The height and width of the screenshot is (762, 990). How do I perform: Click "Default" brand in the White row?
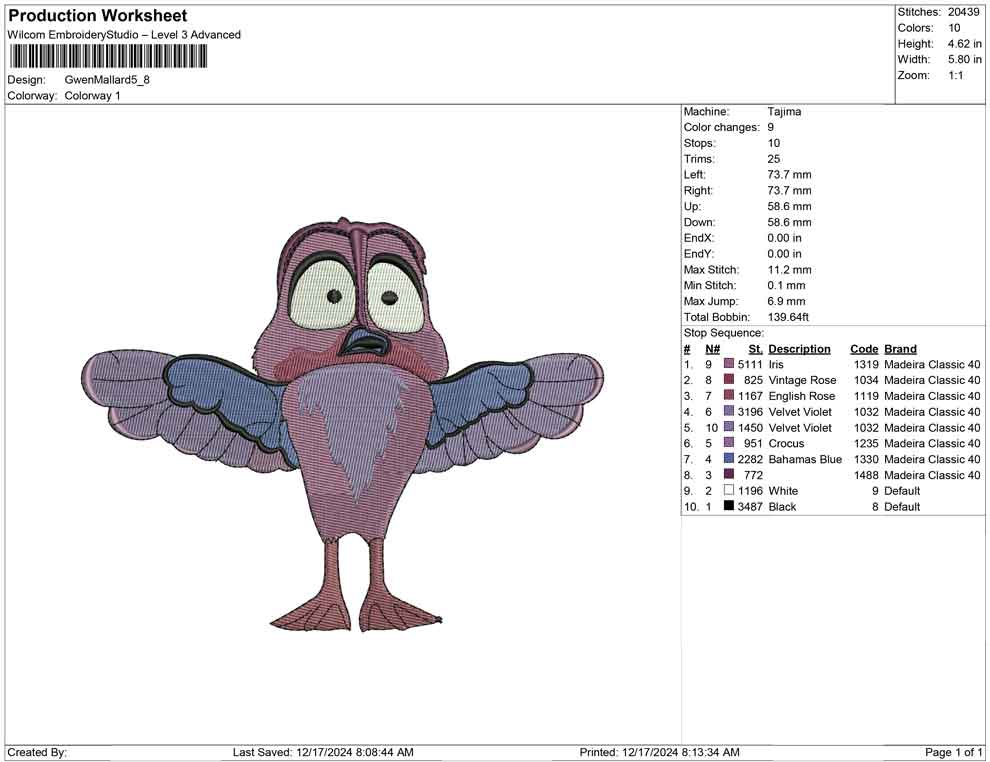tap(902, 491)
